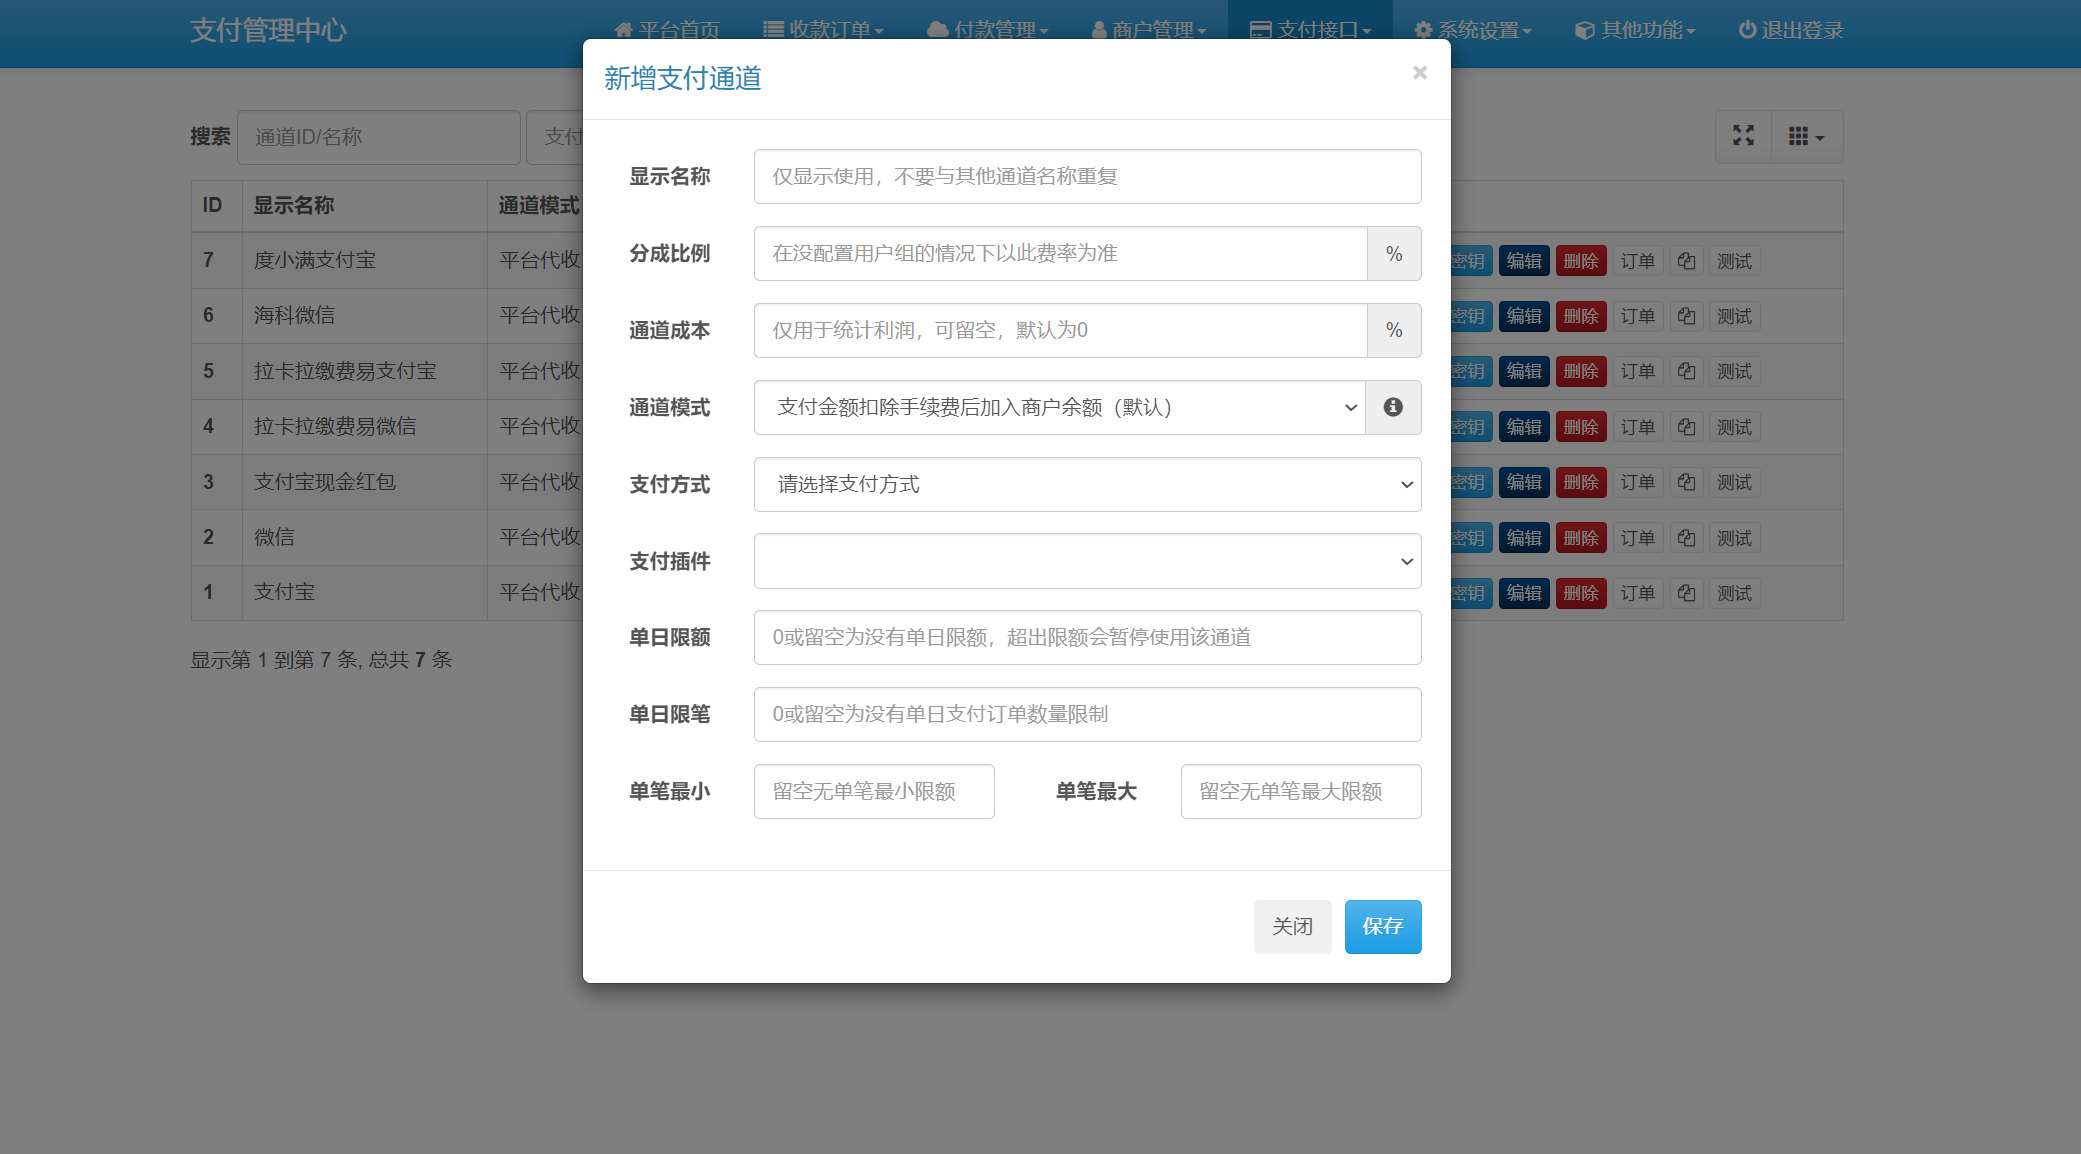The height and width of the screenshot is (1154, 2081).
Task: Open the 其他功能 menu
Action: [x=1635, y=30]
